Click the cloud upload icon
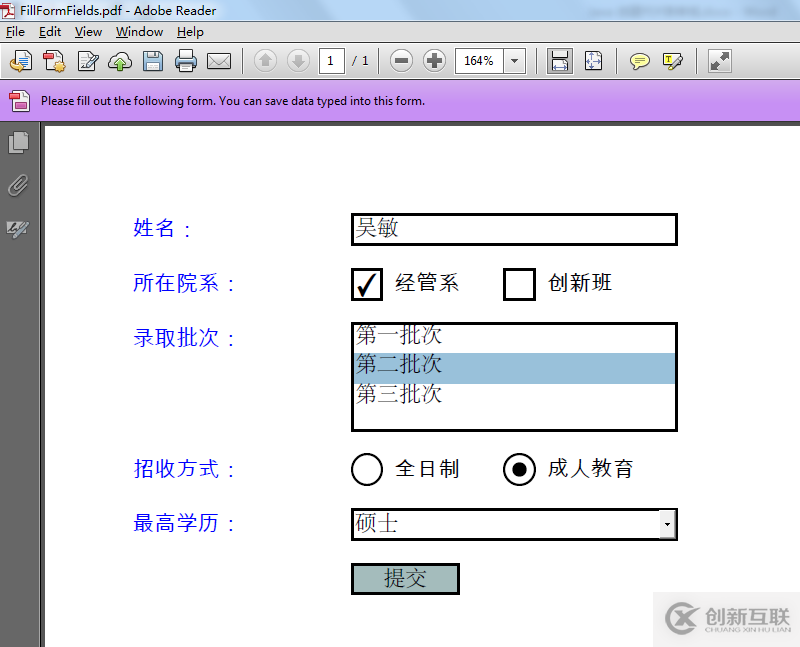This screenshot has height=647, width=800. point(120,61)
